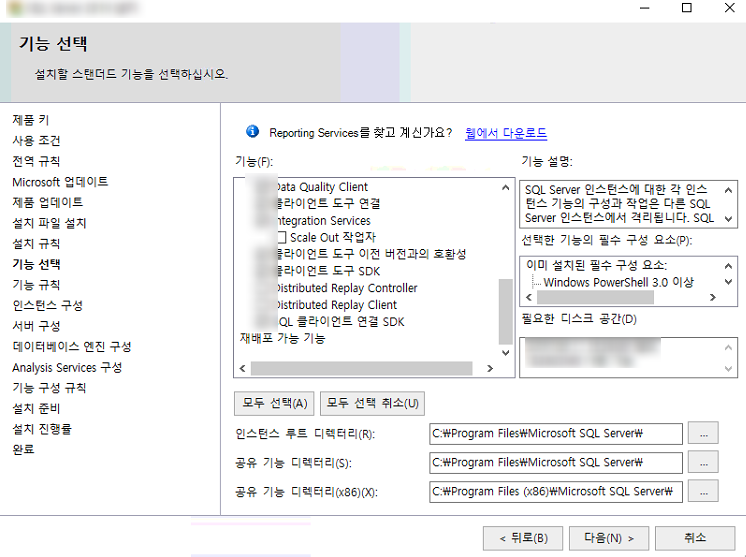Browse for 공유 기능 디렉터리(S) folder
The height and width of the screenshot is (557, 746).
[x=703, y=462]
